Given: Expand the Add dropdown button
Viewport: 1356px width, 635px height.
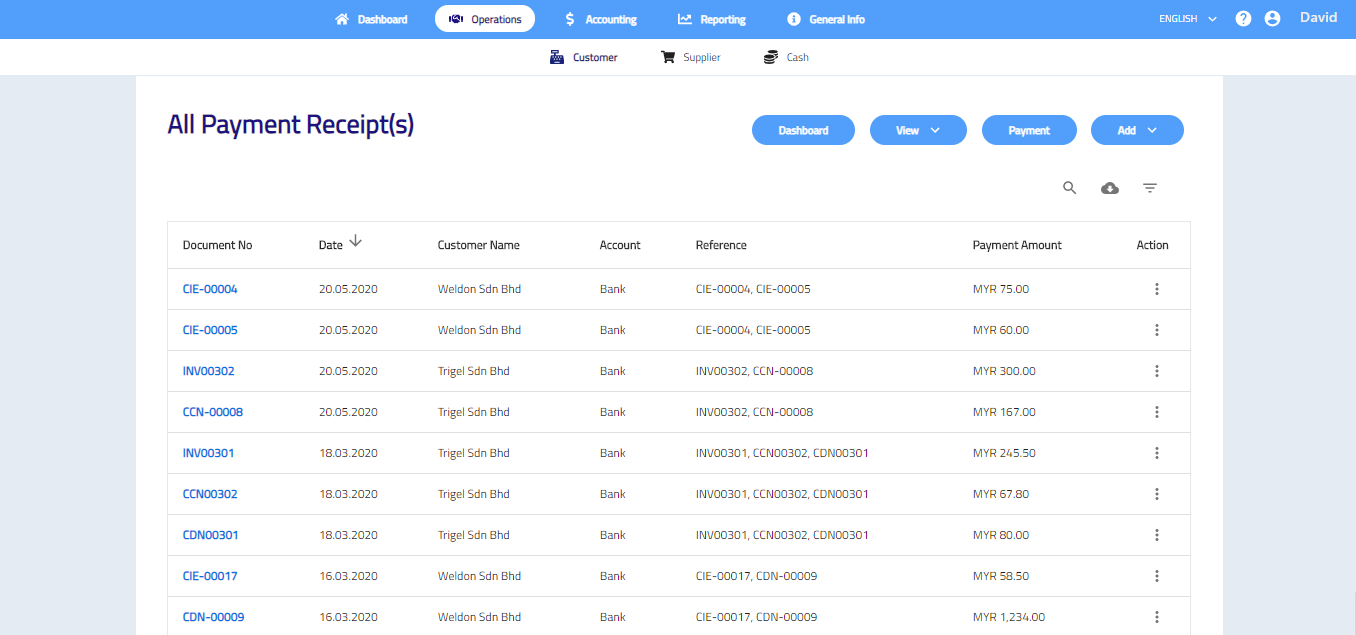Looking at the screenshot, I should pyautogui.click(x=1136, y=130).
